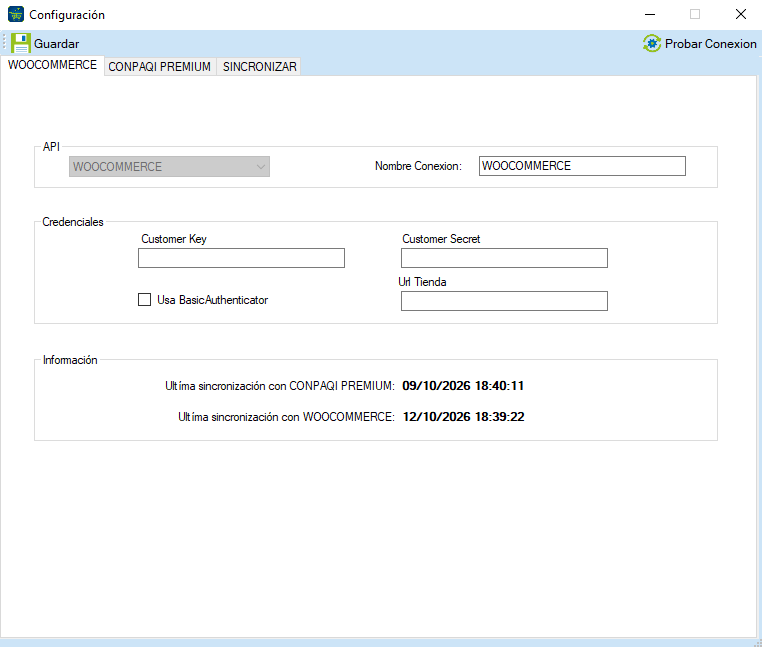Click the 'API' group title
The image size is (762, 647).
(51, 147)
